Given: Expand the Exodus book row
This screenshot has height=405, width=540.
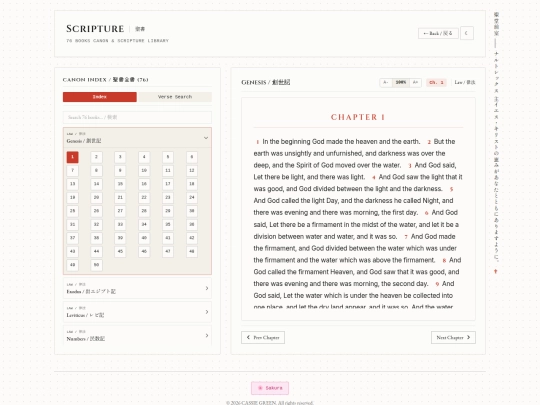Looking at the screenshot, I should pos(137,288).
